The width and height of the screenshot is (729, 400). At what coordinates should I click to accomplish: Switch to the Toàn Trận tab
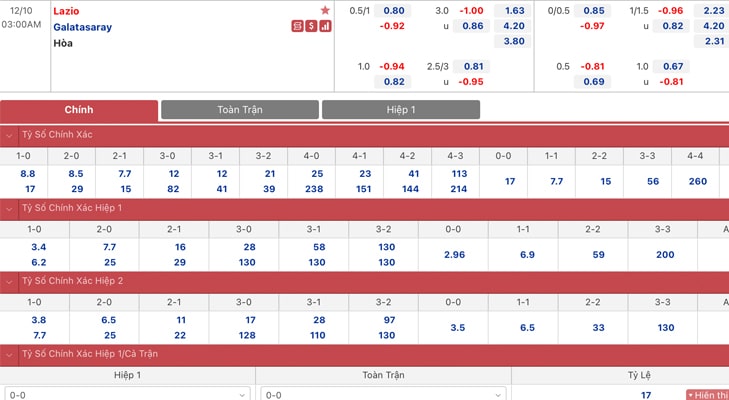tap(240, 110)
